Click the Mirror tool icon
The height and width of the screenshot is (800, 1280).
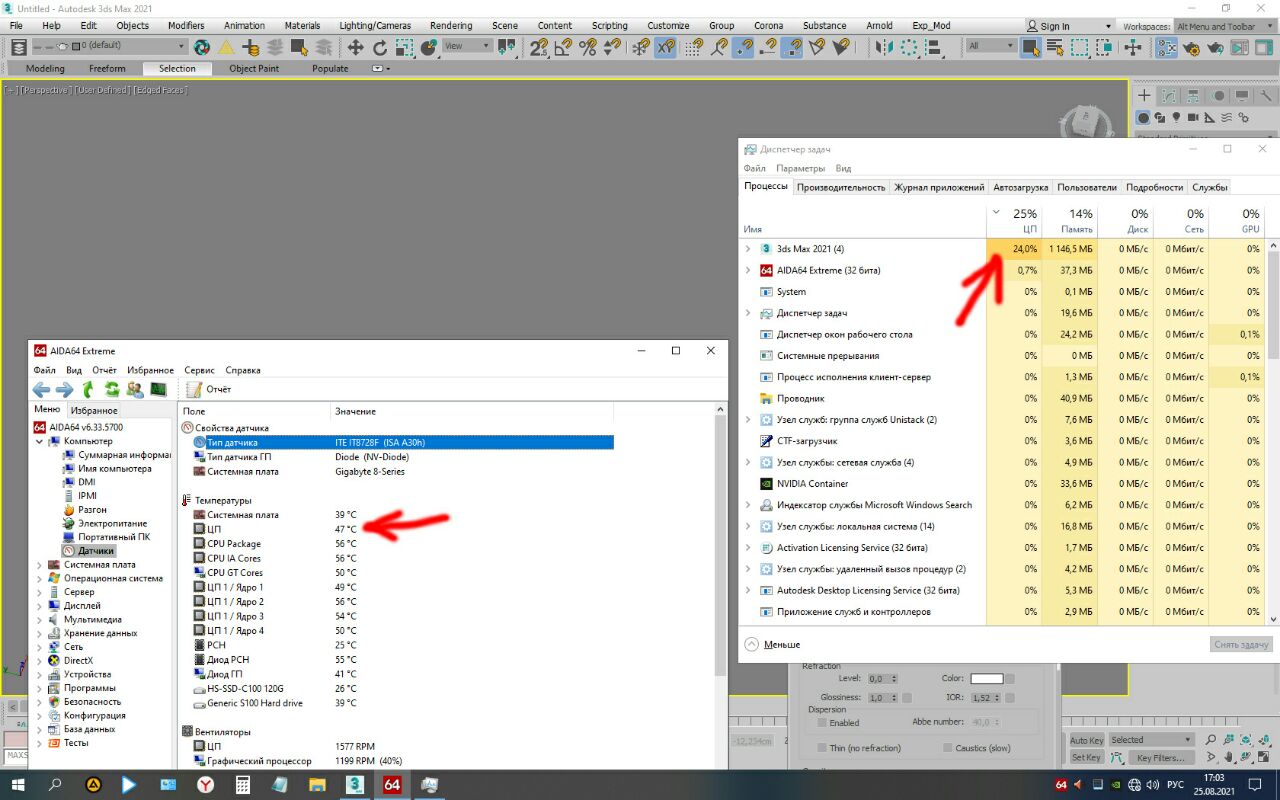click(884, 46)
